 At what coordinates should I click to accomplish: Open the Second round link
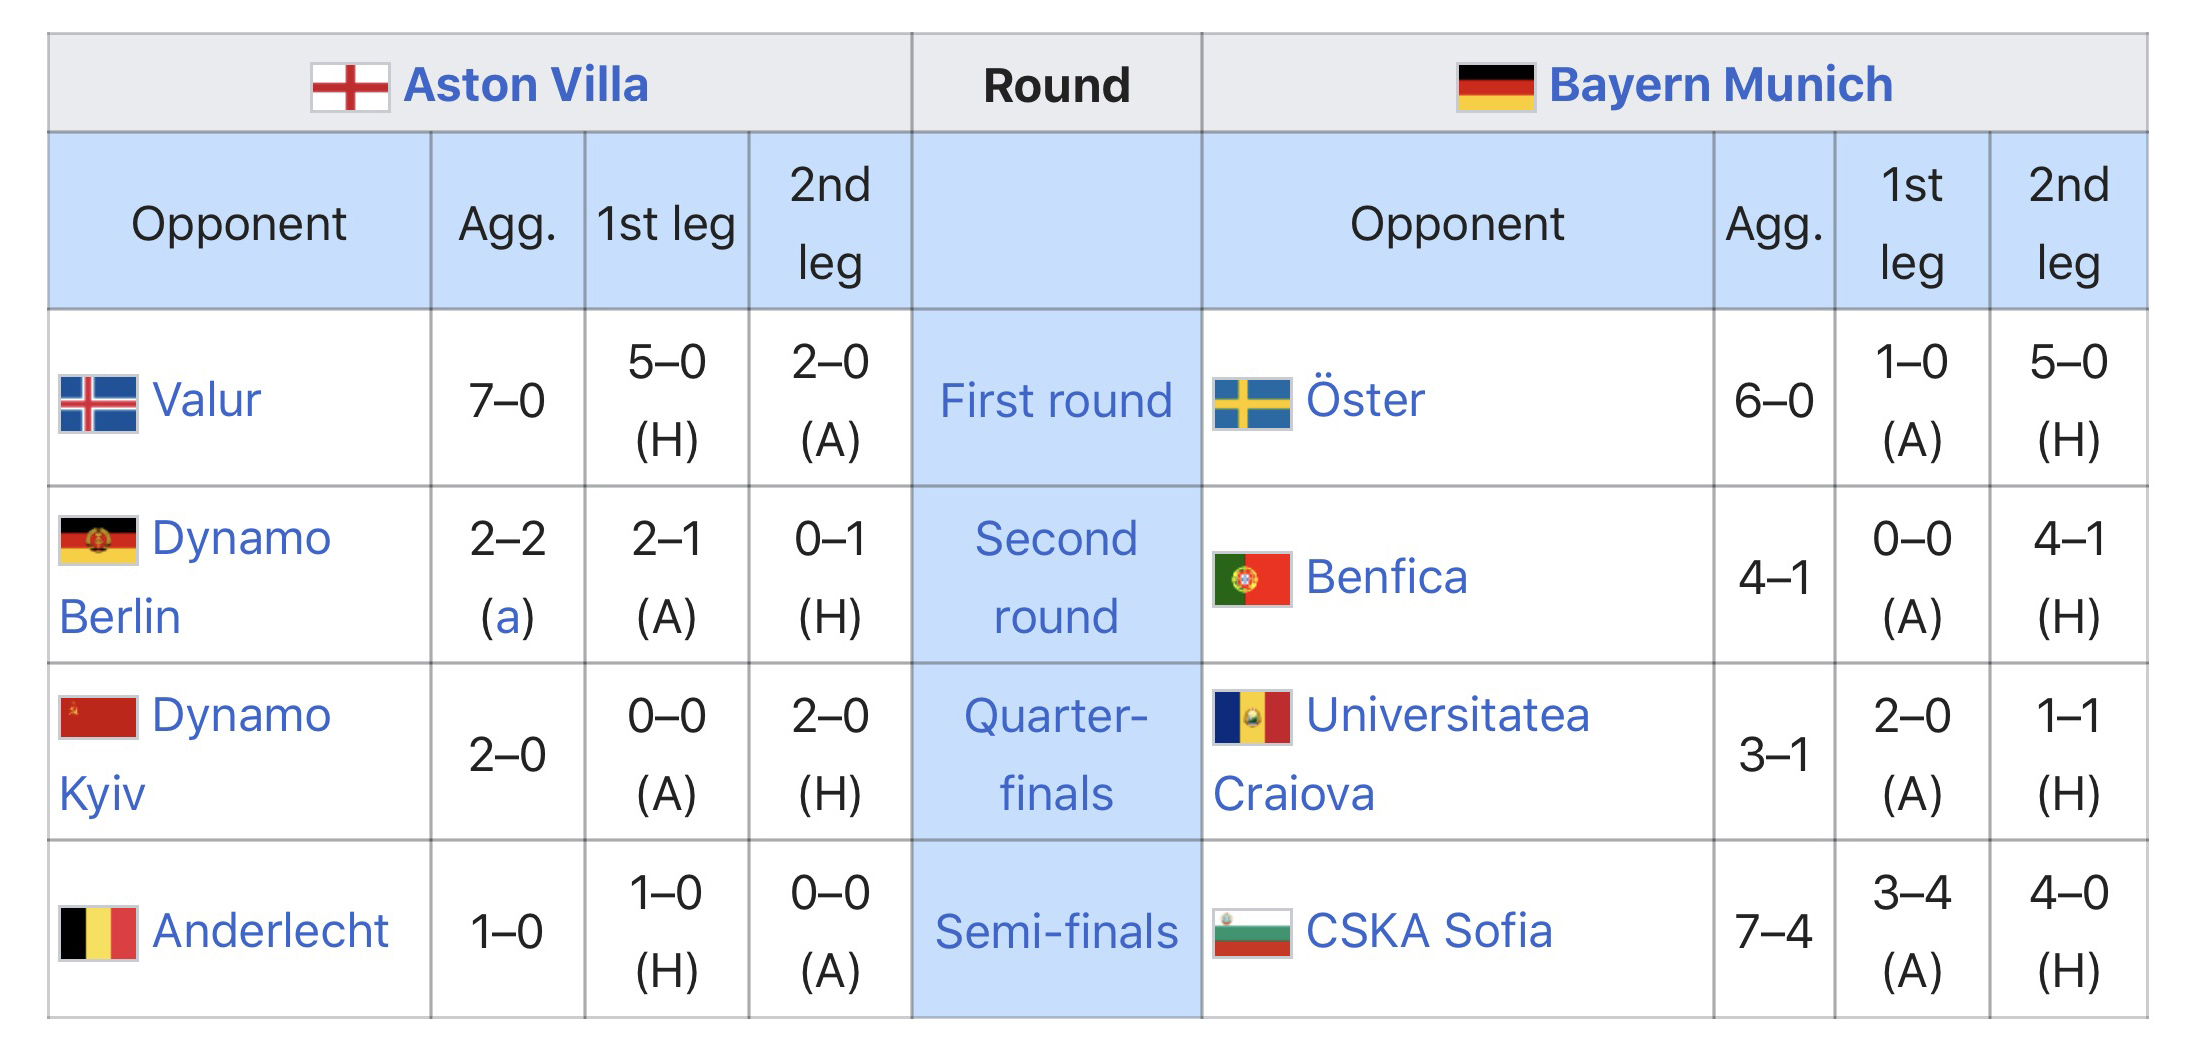tap(1056, 577)
